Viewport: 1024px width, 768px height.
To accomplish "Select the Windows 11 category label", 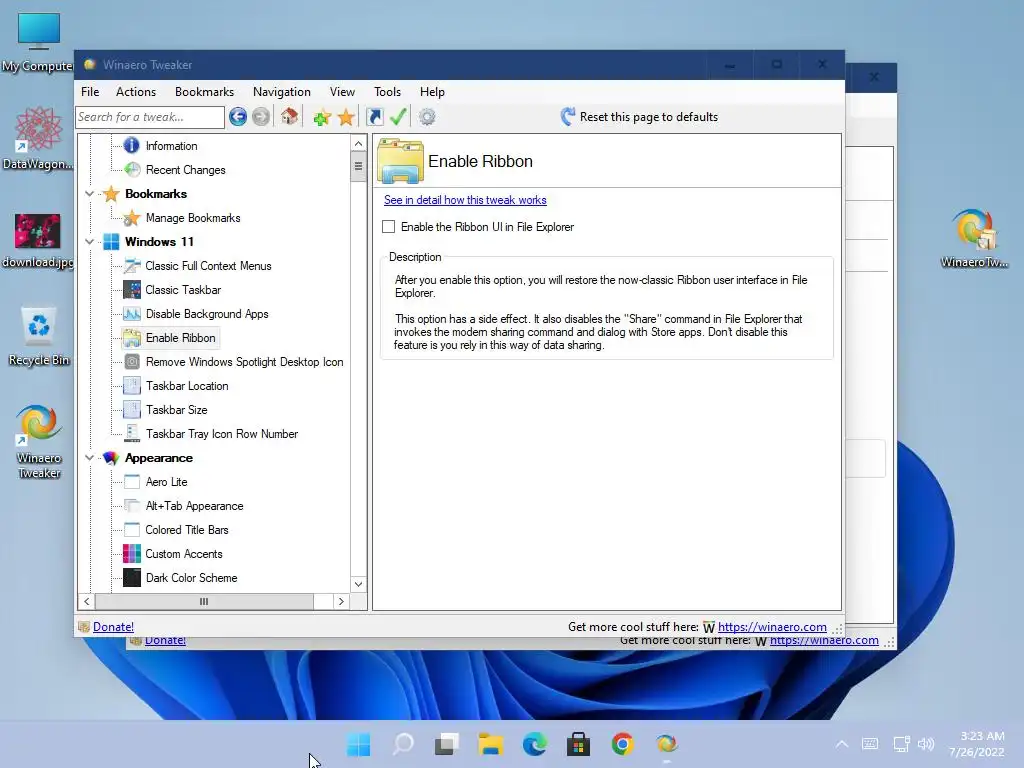I will click(159, 242).
